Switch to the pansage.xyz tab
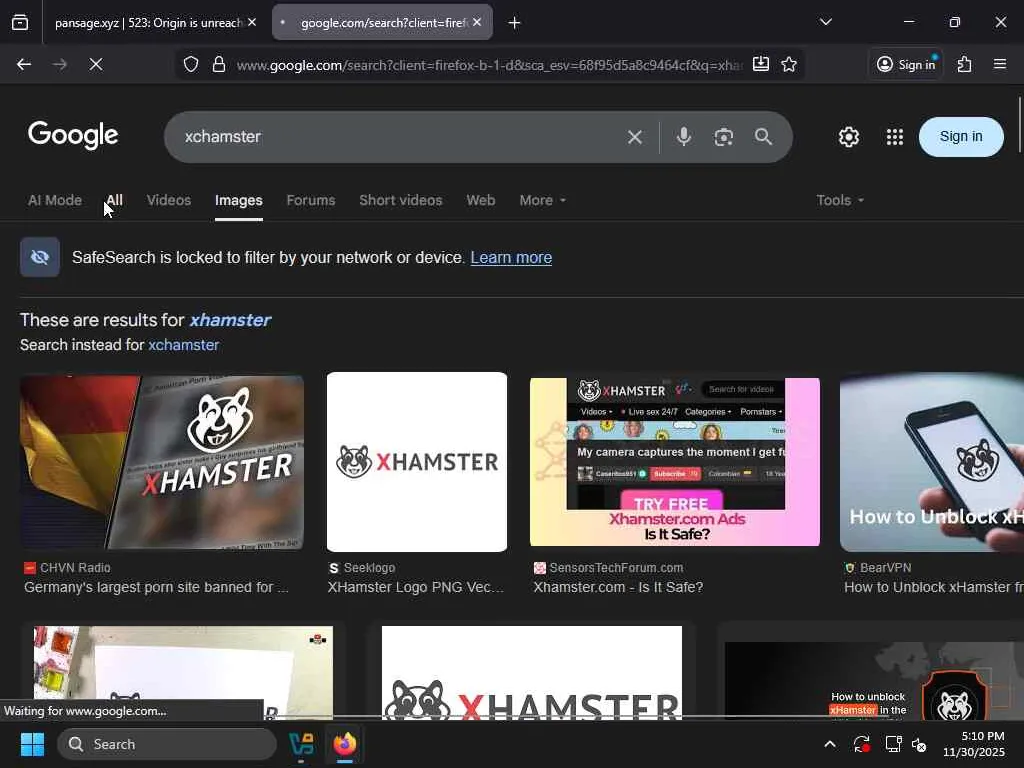This screenshot has width=1024, height=768. 148,23
